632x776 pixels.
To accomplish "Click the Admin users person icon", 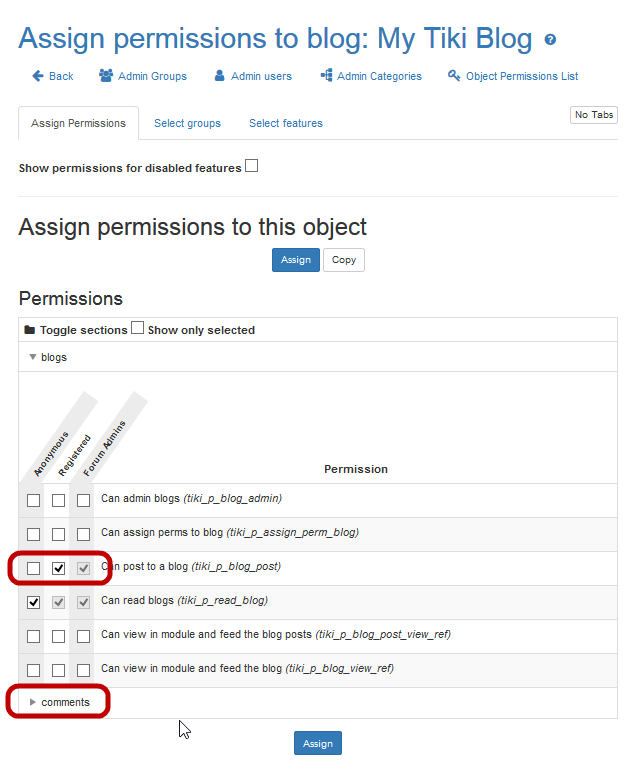I will (221, 76).
